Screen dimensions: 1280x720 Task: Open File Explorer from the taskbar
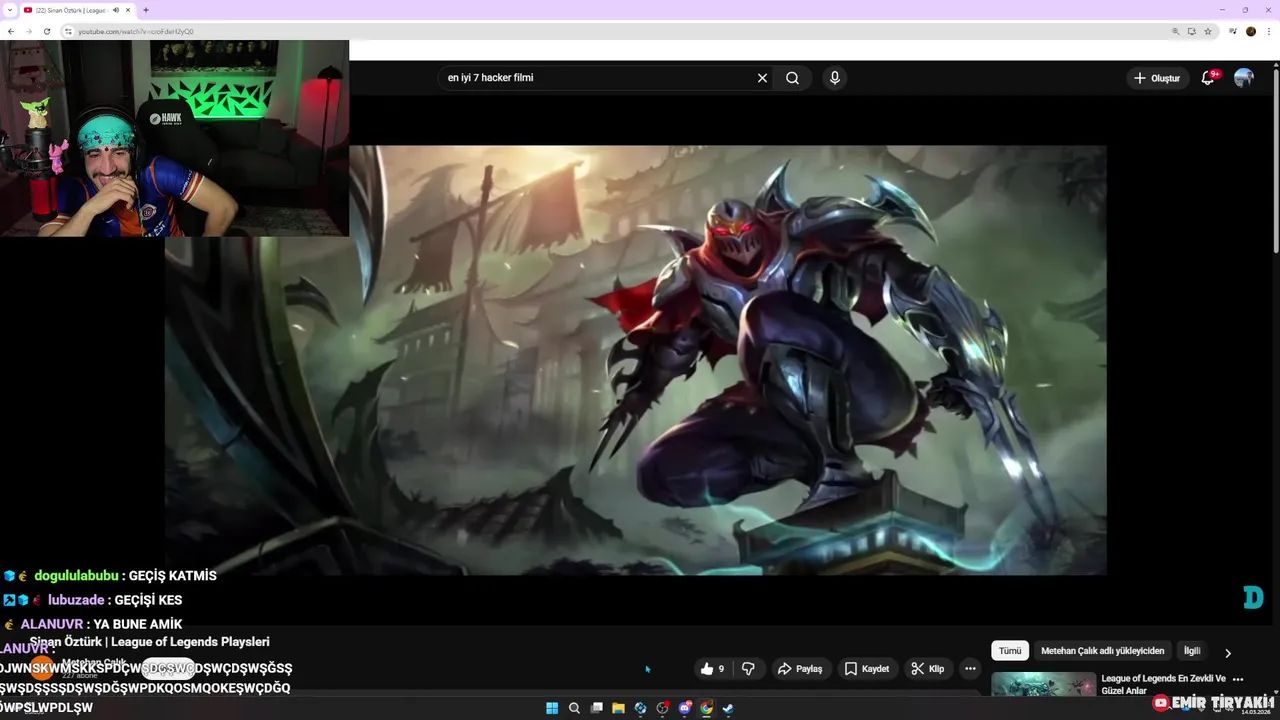(x=618, y=708)
